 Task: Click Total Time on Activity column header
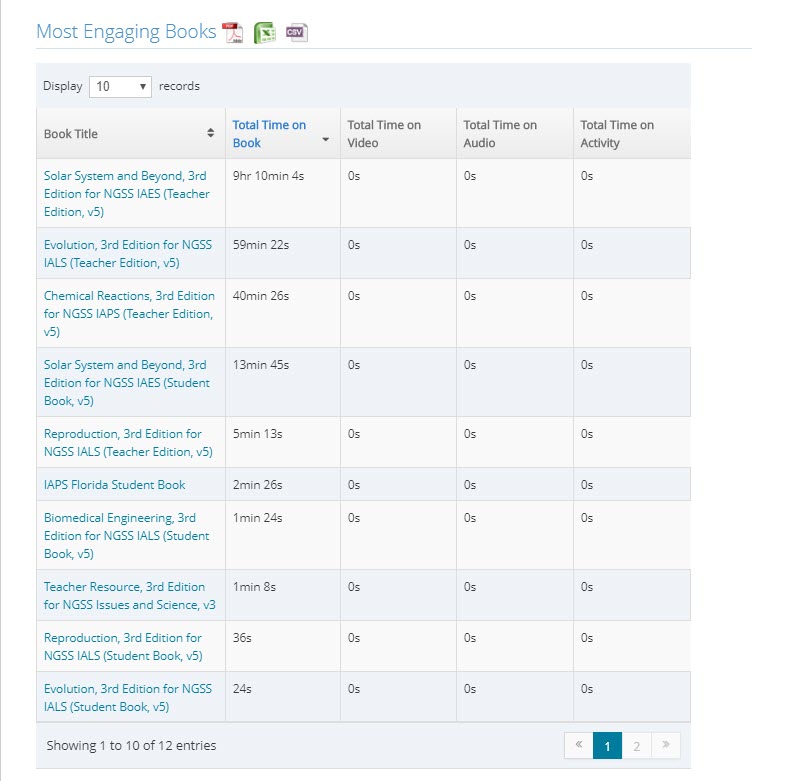pos(617,134)
